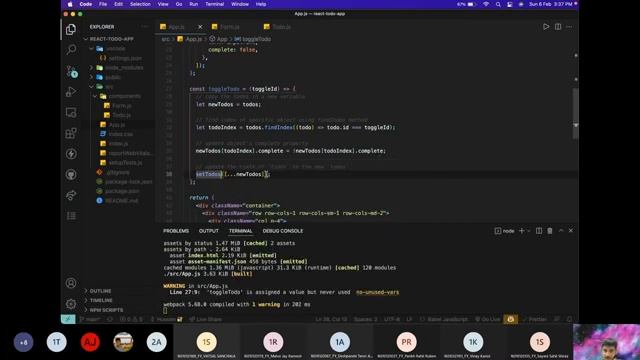
Task: Open the no-unused-vars link in terminal
Action: (x=378, y=292)
